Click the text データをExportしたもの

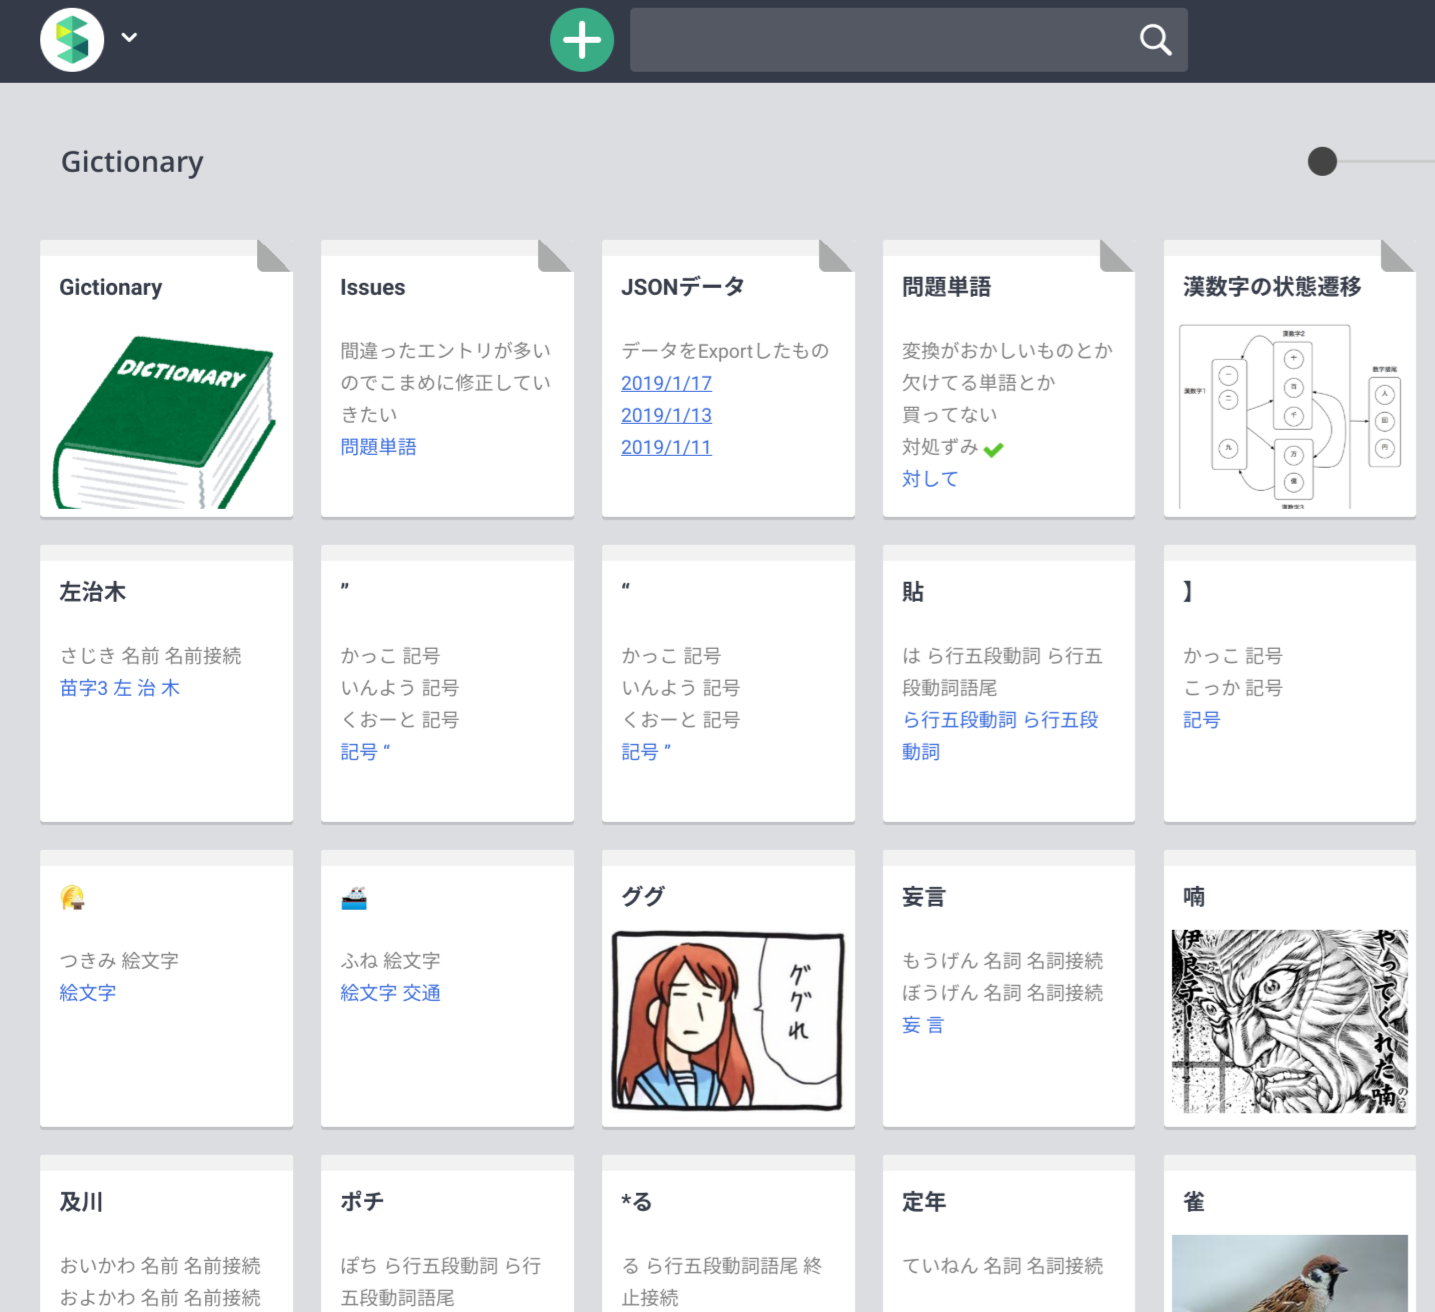[x=725, y=351]
